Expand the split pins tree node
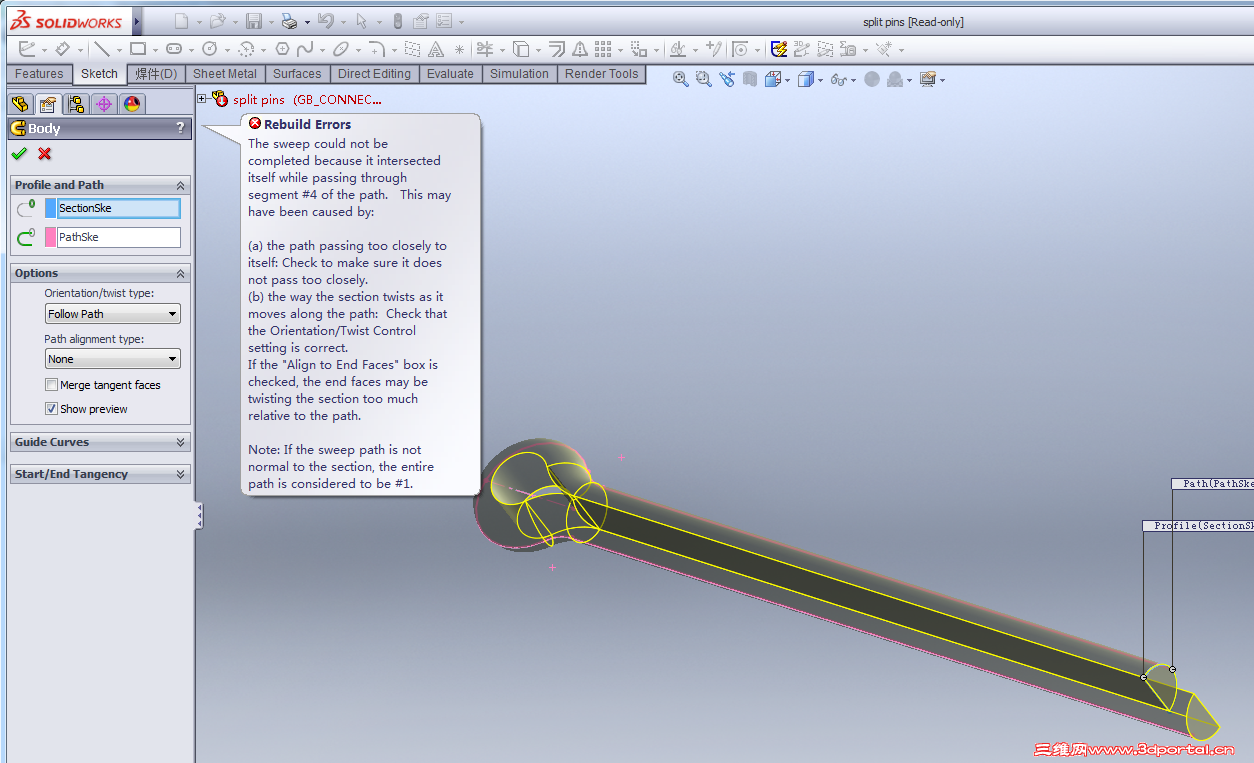The height and width of the screenshot is (763, 1254). pyautogui.click(x=202, y=98)
